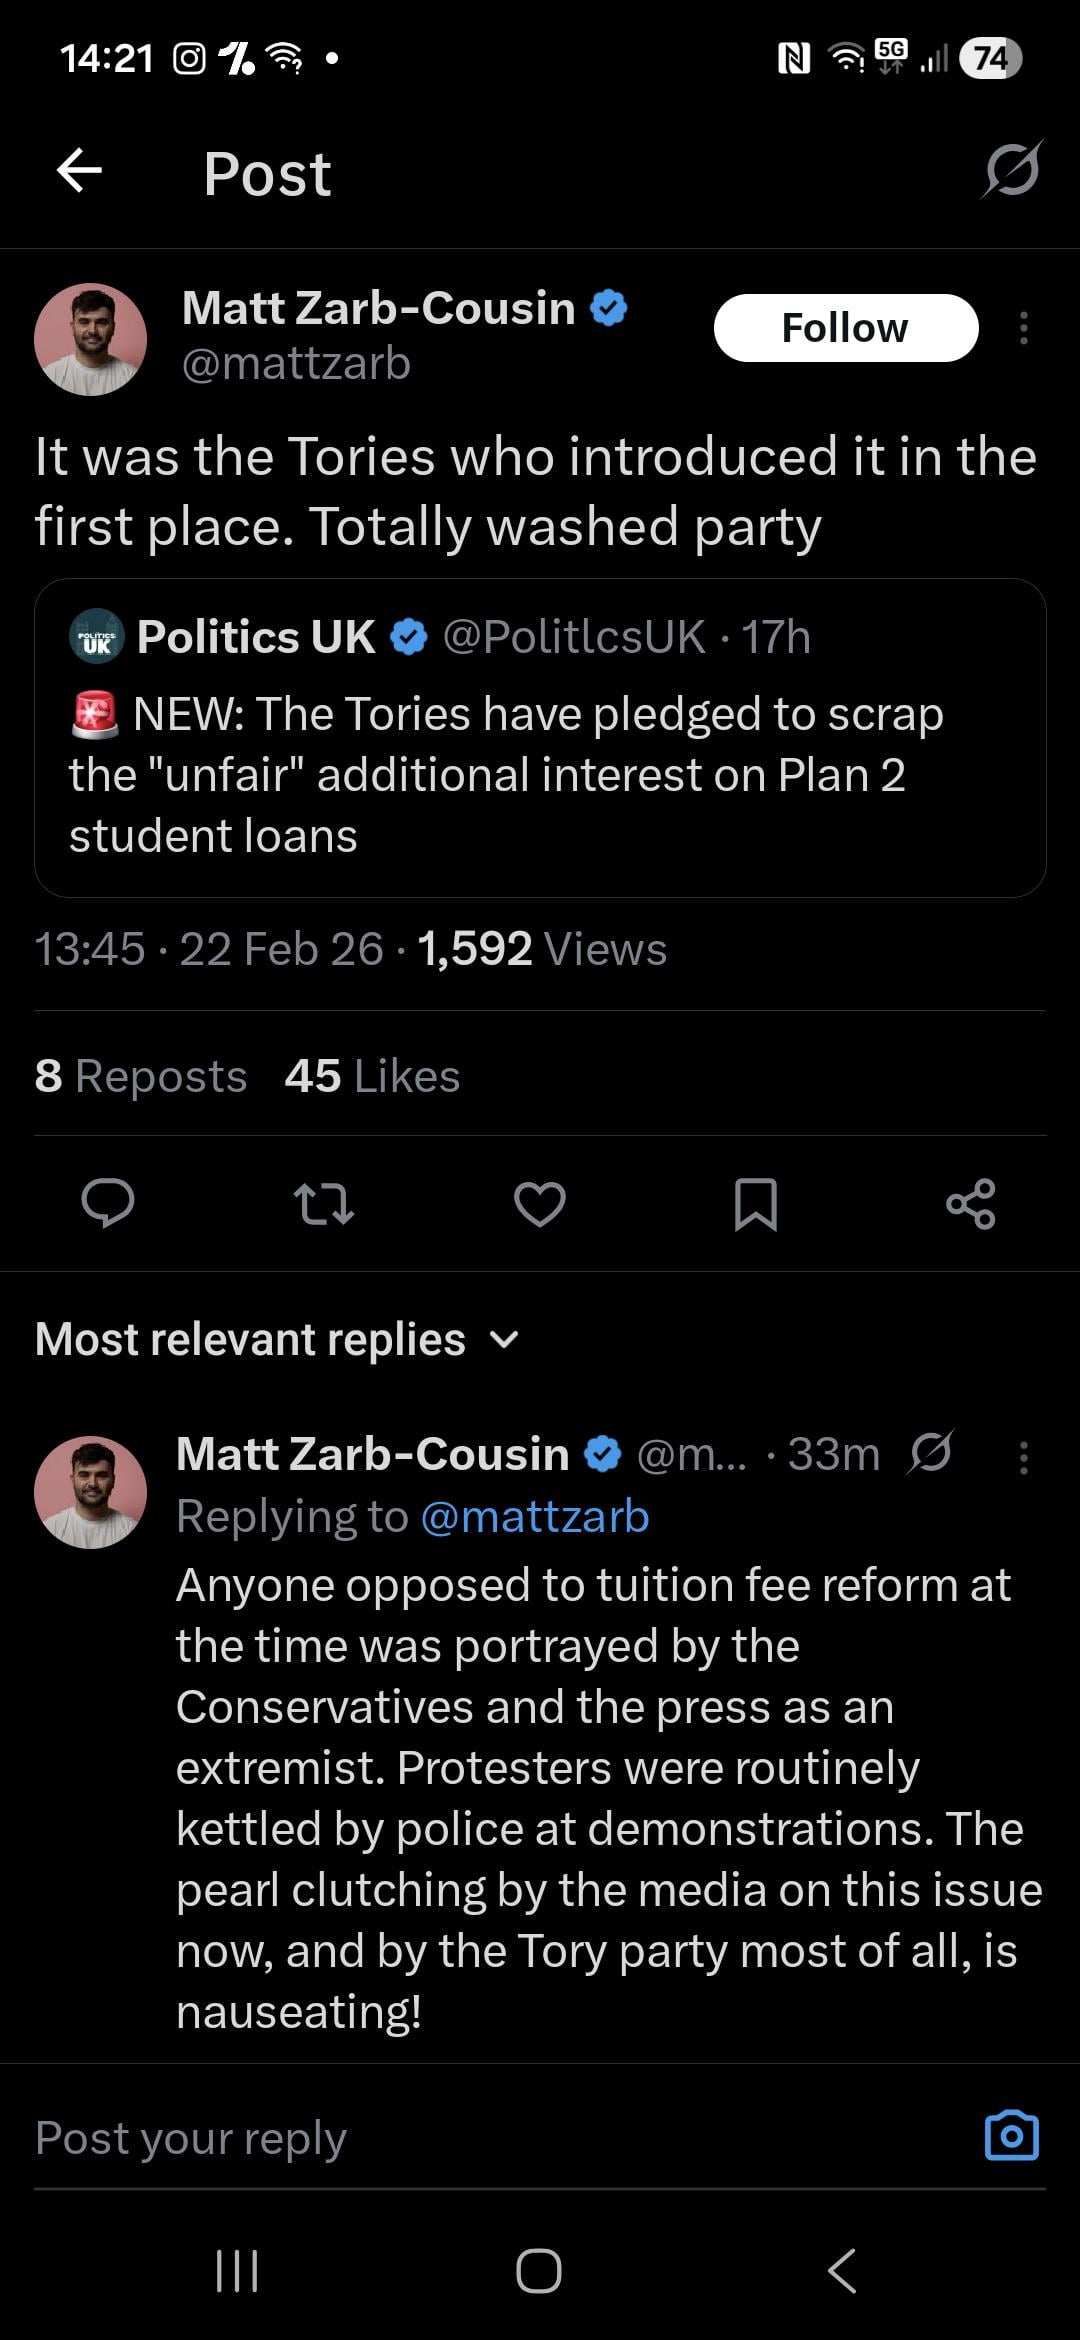Open the main post's three-dot menu
The height and width of the screenshot is (2340, 1080).
point(1023,328)
